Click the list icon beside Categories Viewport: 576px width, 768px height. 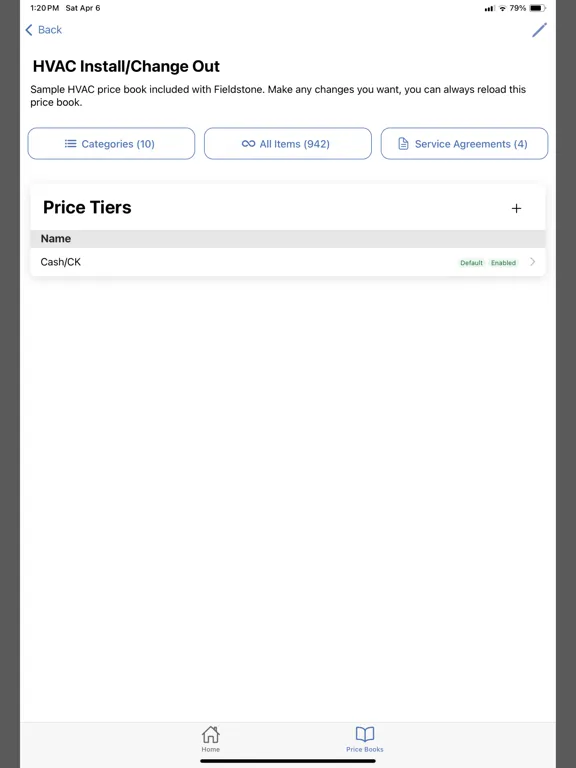point(71,144)
